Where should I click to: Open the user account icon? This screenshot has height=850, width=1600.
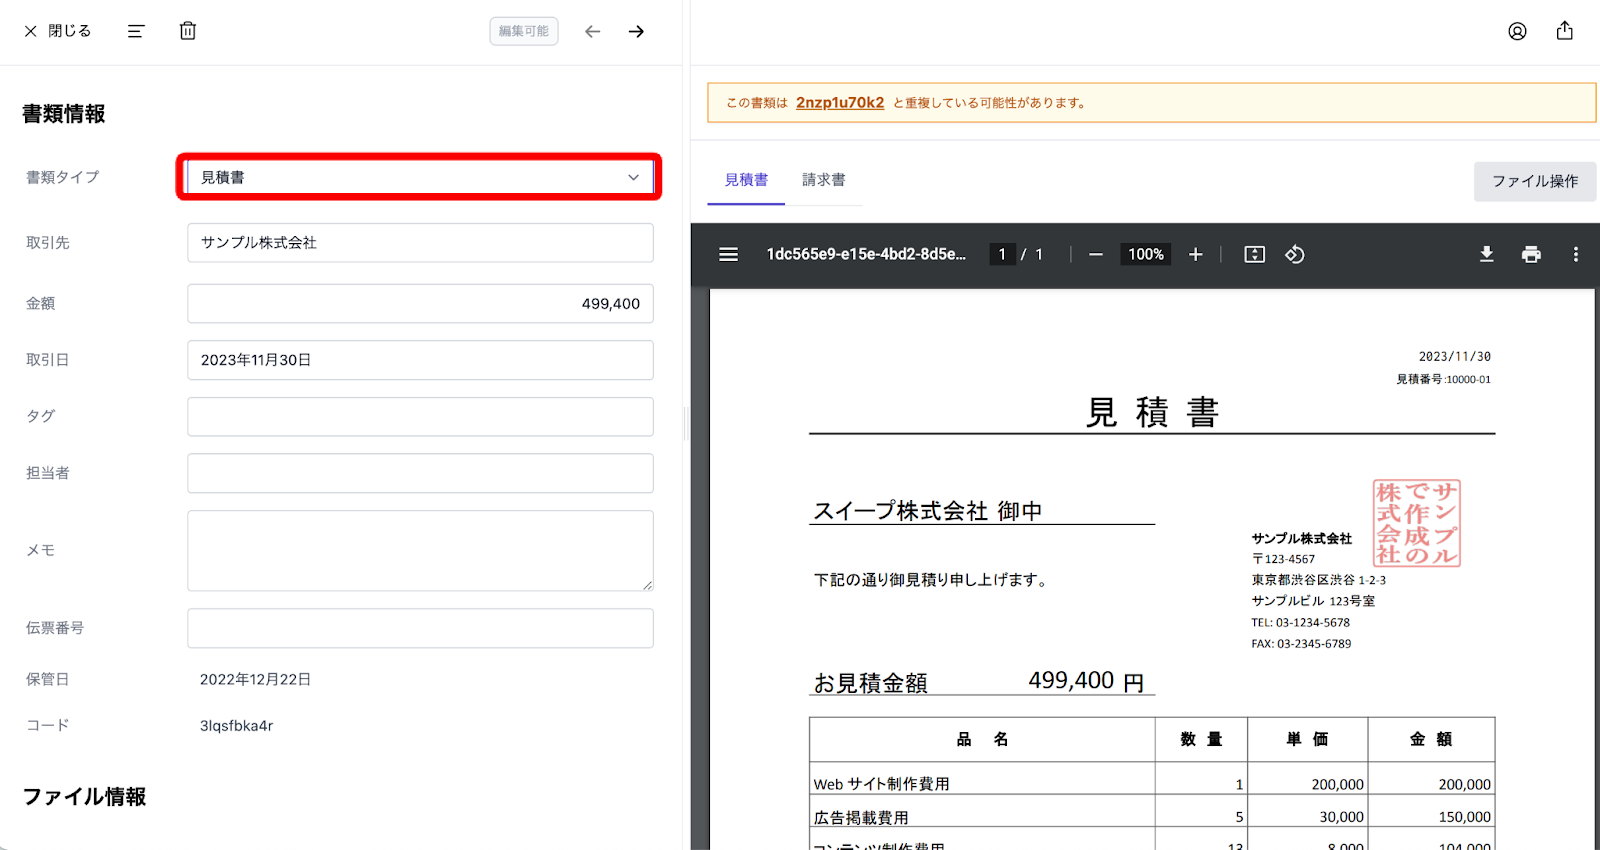pos(1517,31)
